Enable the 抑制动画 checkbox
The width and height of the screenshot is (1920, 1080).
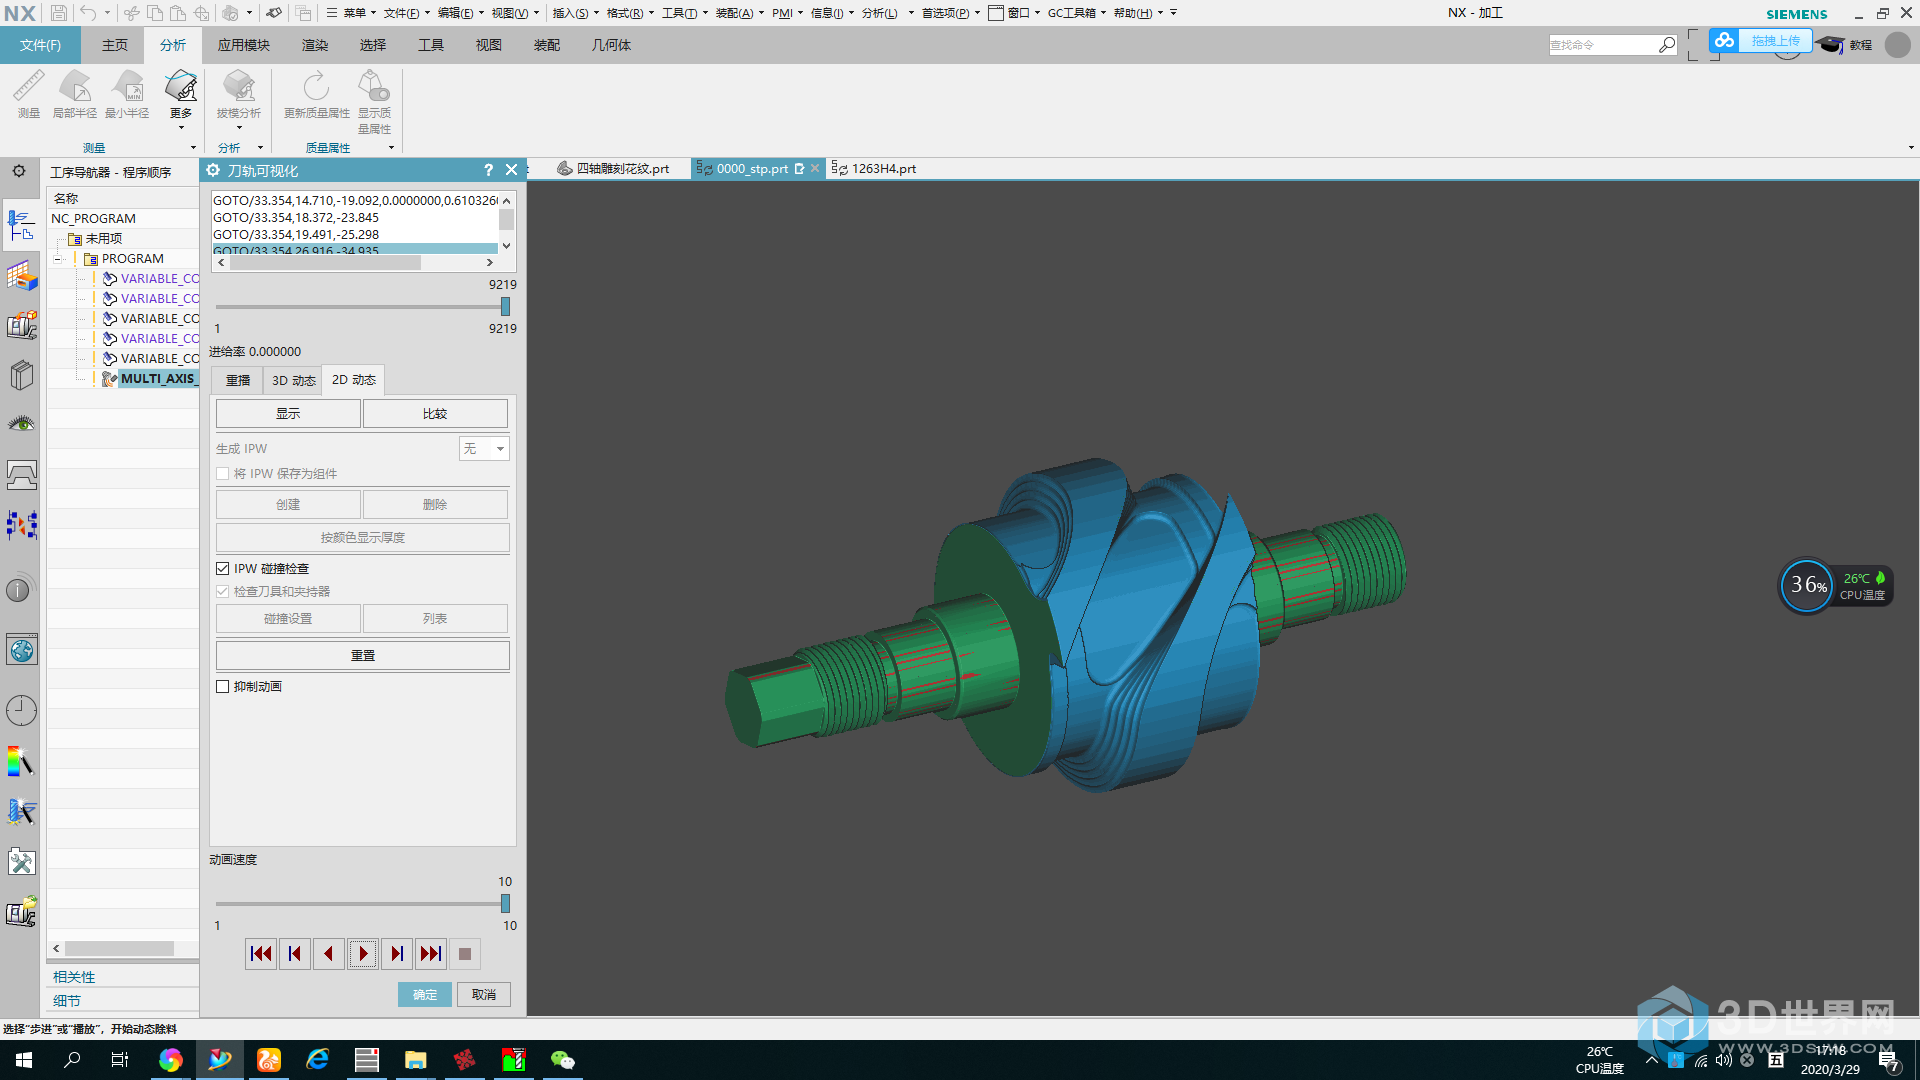(223, 686)
